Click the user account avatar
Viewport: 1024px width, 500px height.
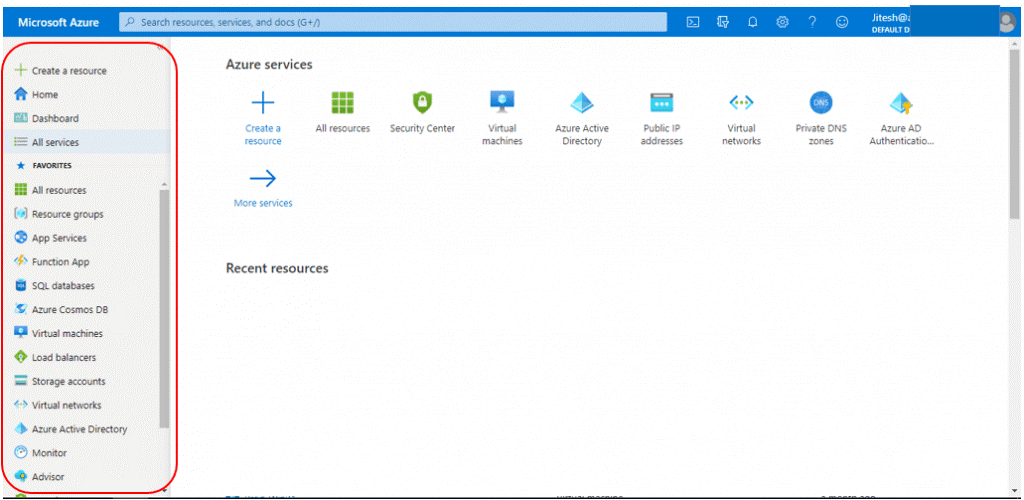pos(1009,22)
